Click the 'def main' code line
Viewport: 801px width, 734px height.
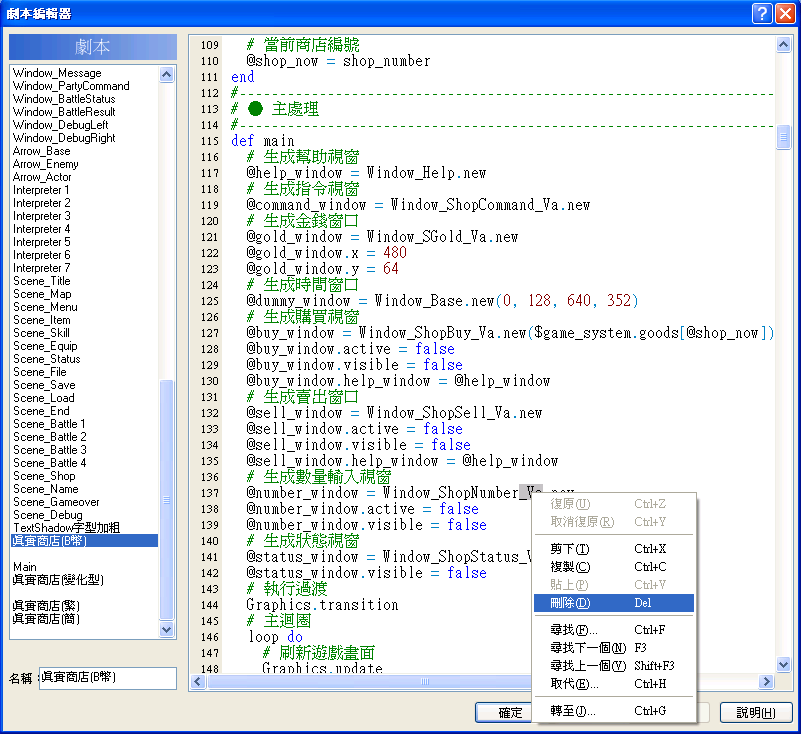click(263, 141)
